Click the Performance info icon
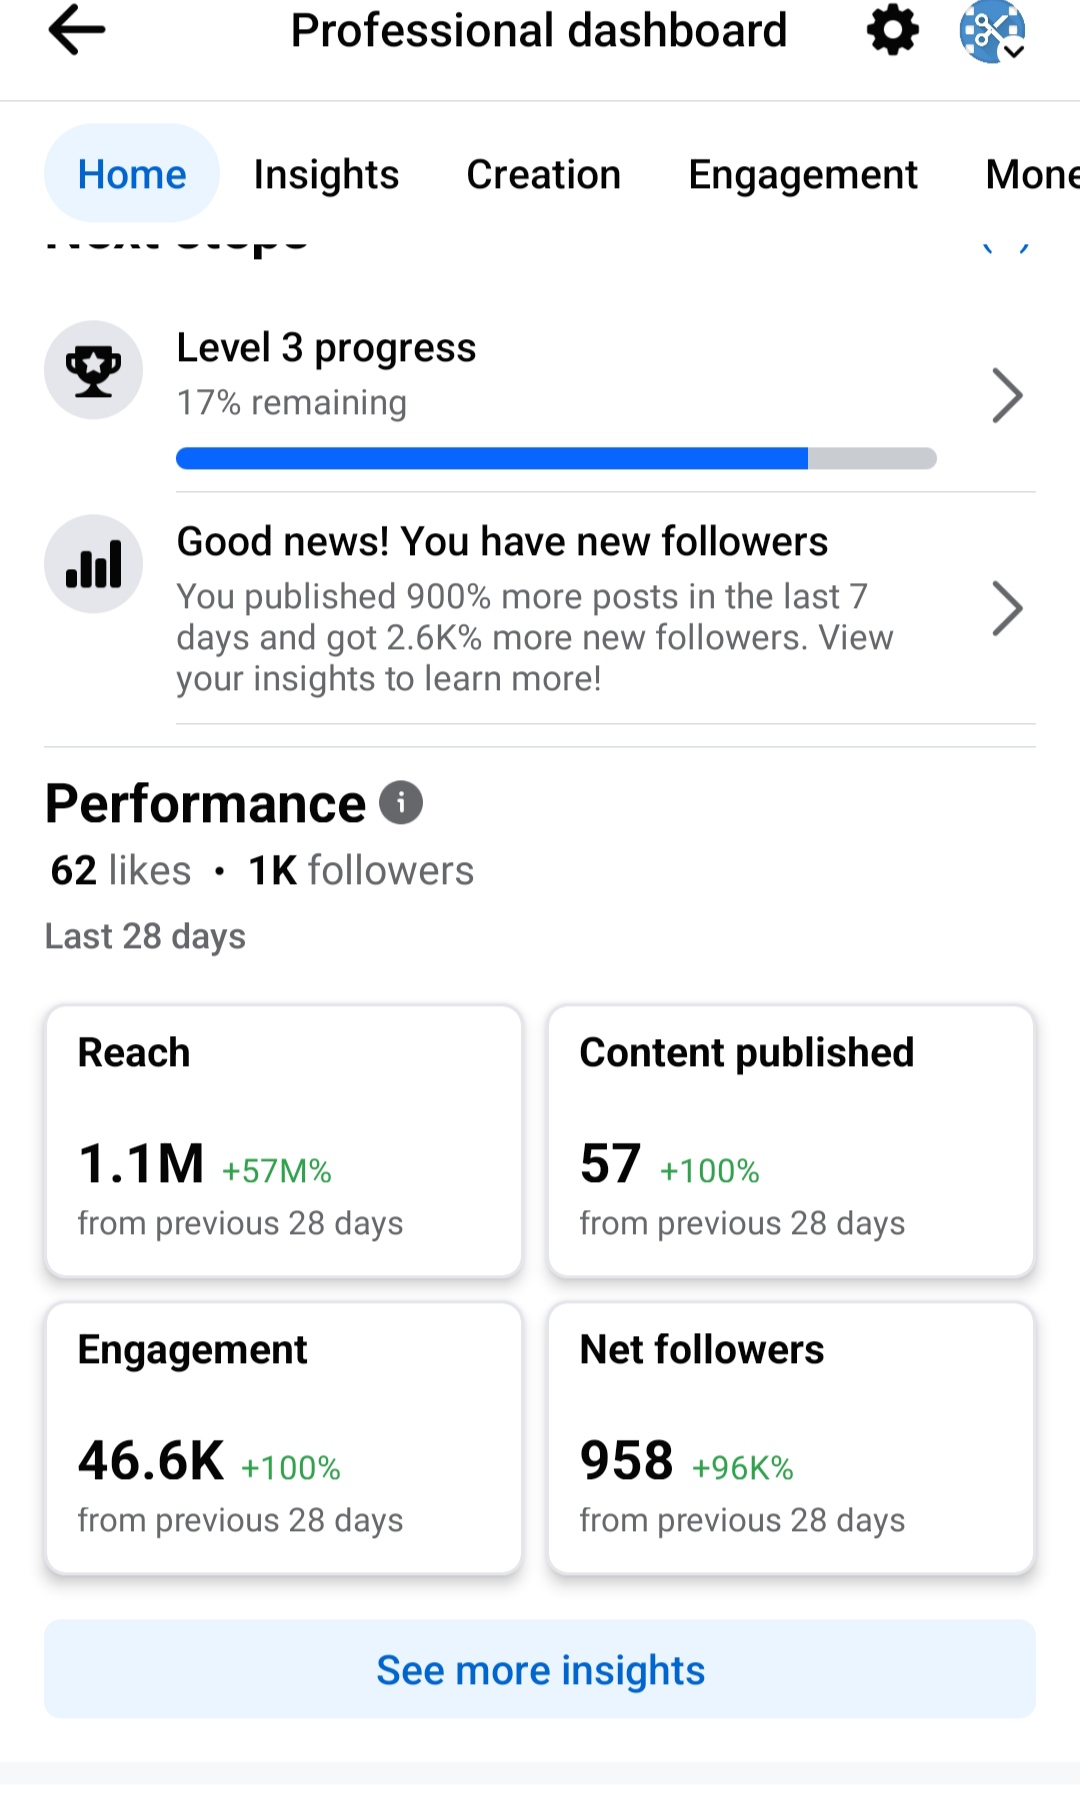The height and width of the screenshot is (1797, 1080). [401, 803]
